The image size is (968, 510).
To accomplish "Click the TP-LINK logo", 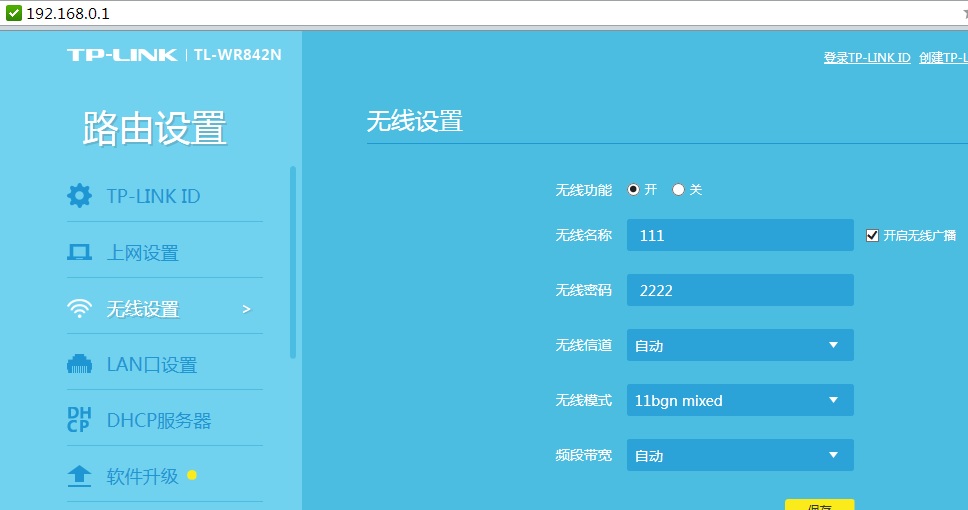I will click(x=122, y=55).
